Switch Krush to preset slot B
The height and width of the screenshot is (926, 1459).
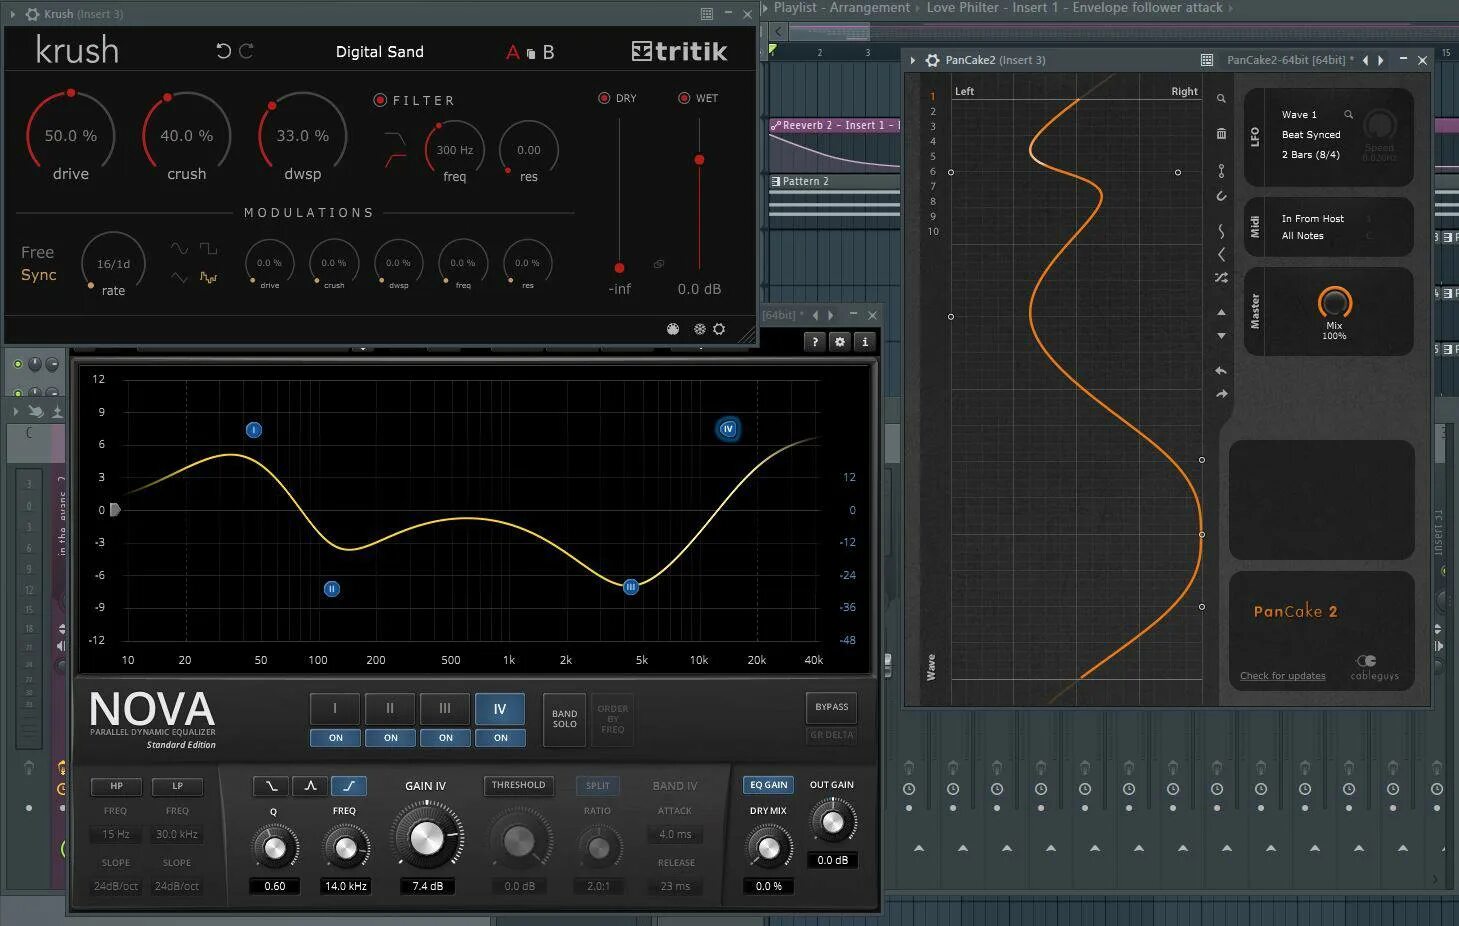coord(548,52)
